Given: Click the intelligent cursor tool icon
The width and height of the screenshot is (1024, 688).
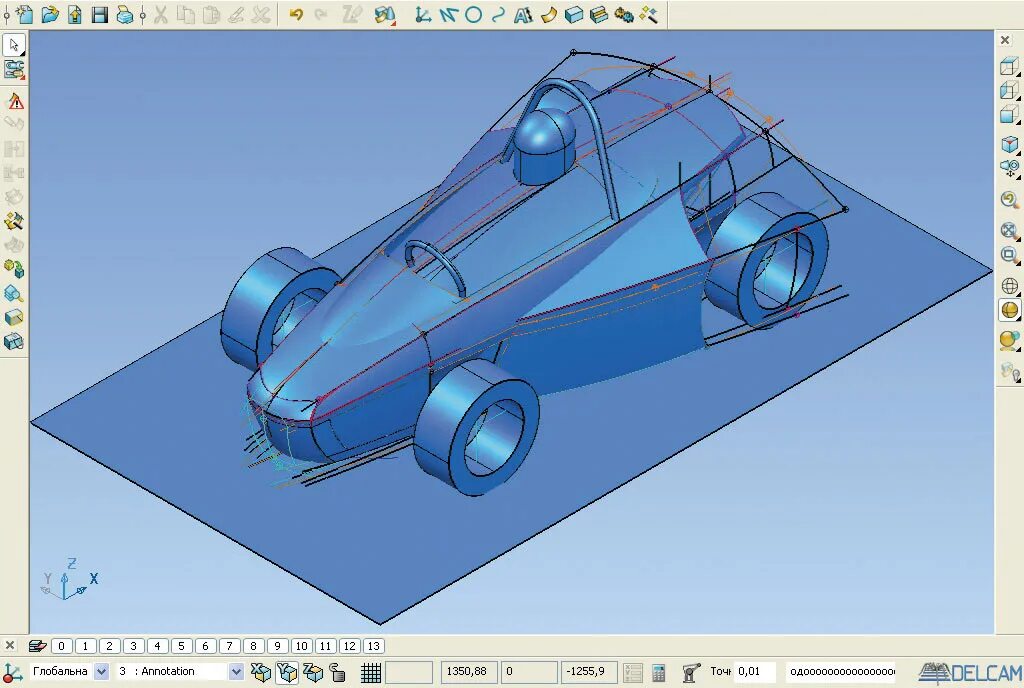Looking at the screenshot, I should click(x=691, y=672).
